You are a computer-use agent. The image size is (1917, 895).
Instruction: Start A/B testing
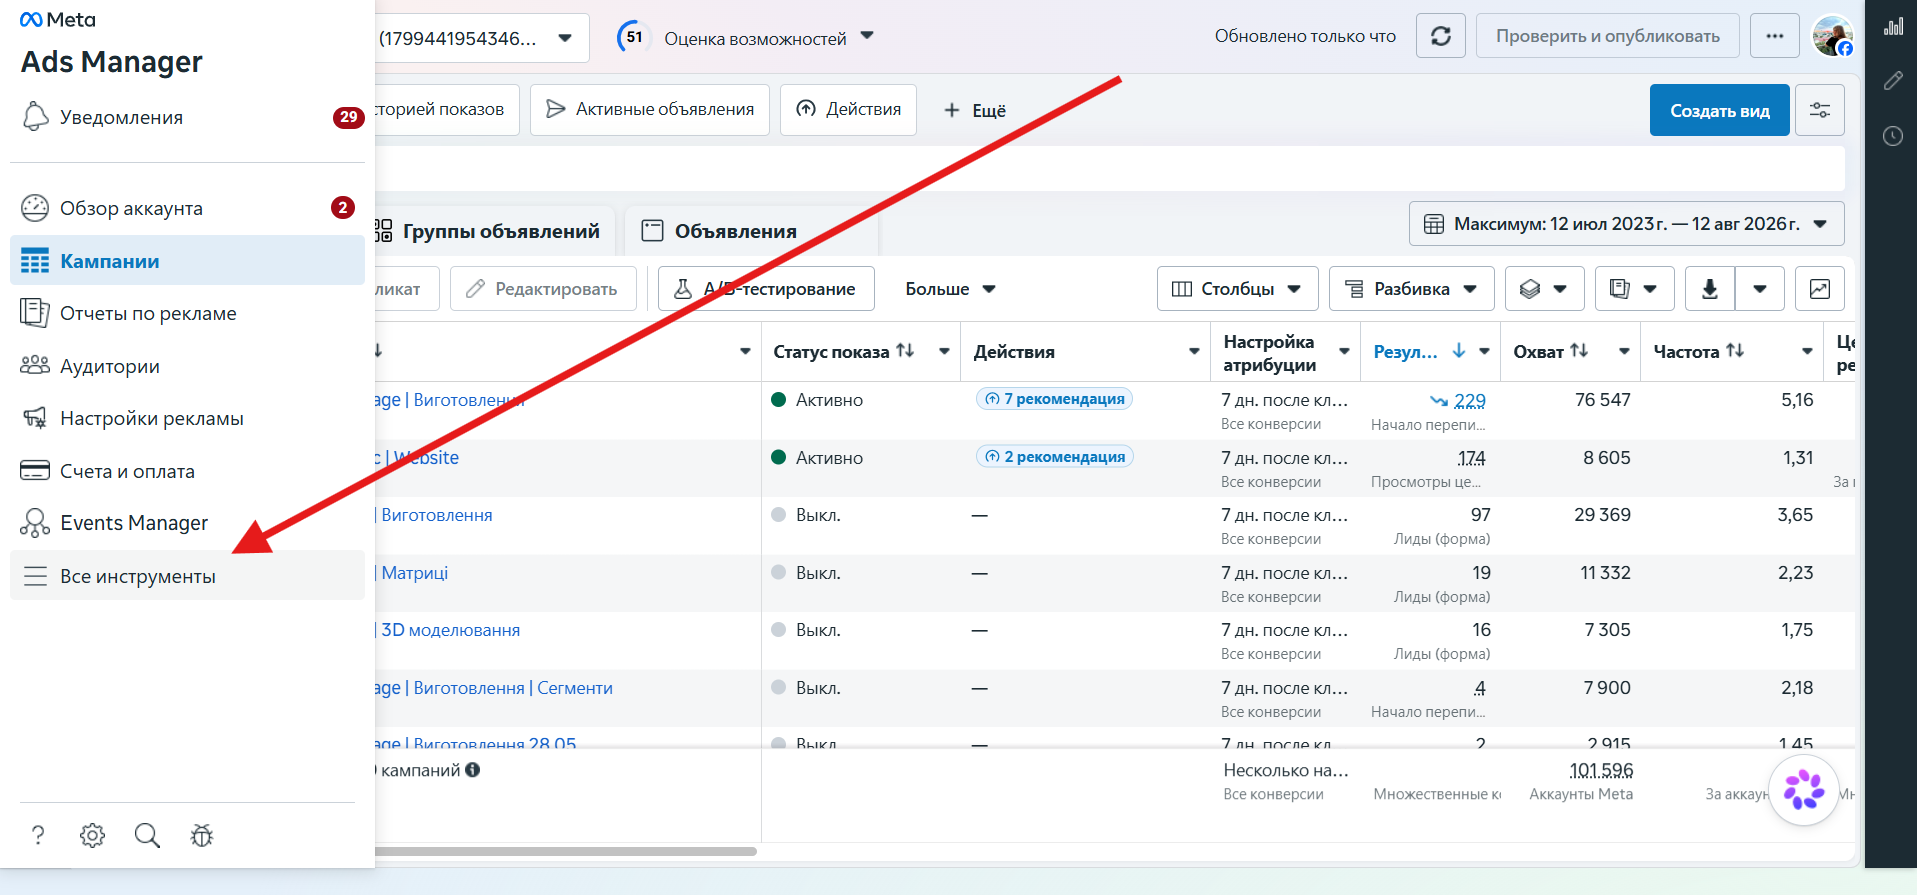click(x=766, y=289)
